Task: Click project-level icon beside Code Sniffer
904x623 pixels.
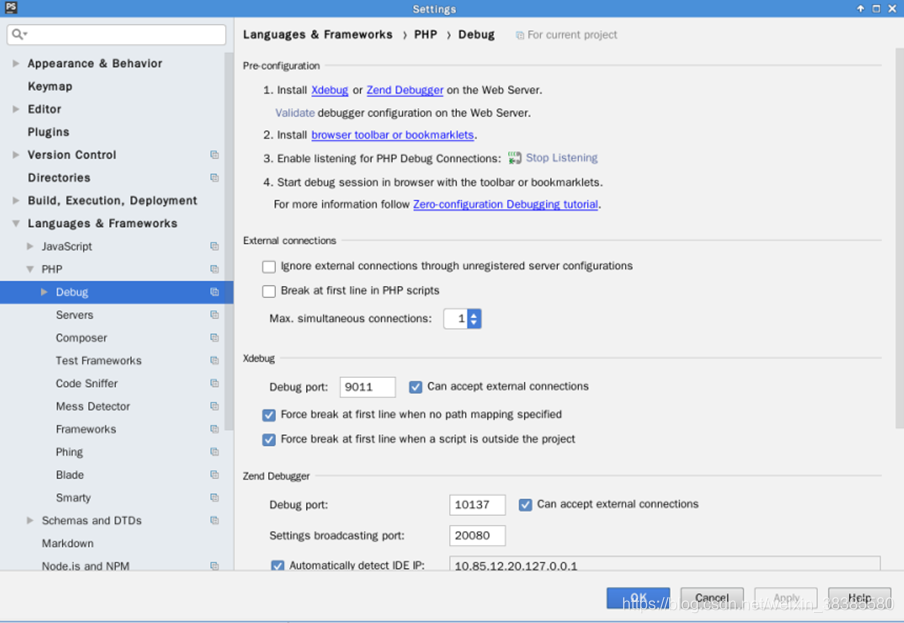Action: click(x=214, y=383)
